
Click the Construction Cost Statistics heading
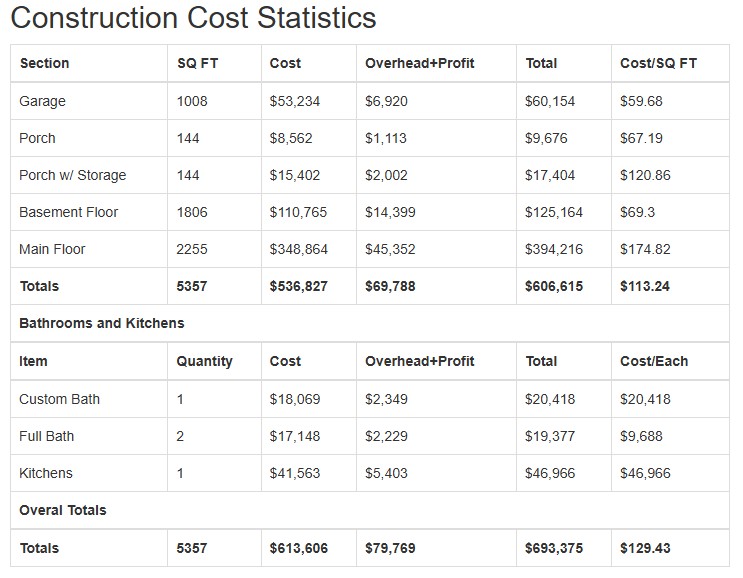tap(194, 18)
